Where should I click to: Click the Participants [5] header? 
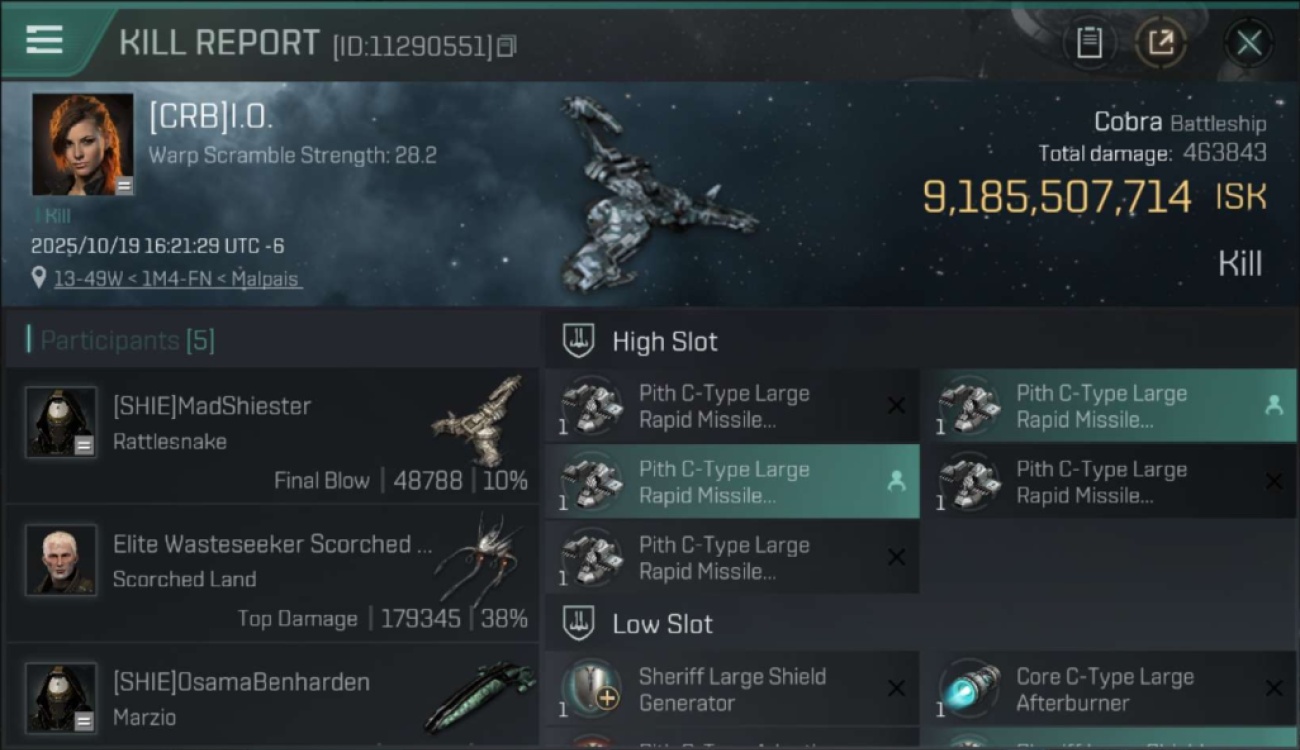tap(127, 341)
